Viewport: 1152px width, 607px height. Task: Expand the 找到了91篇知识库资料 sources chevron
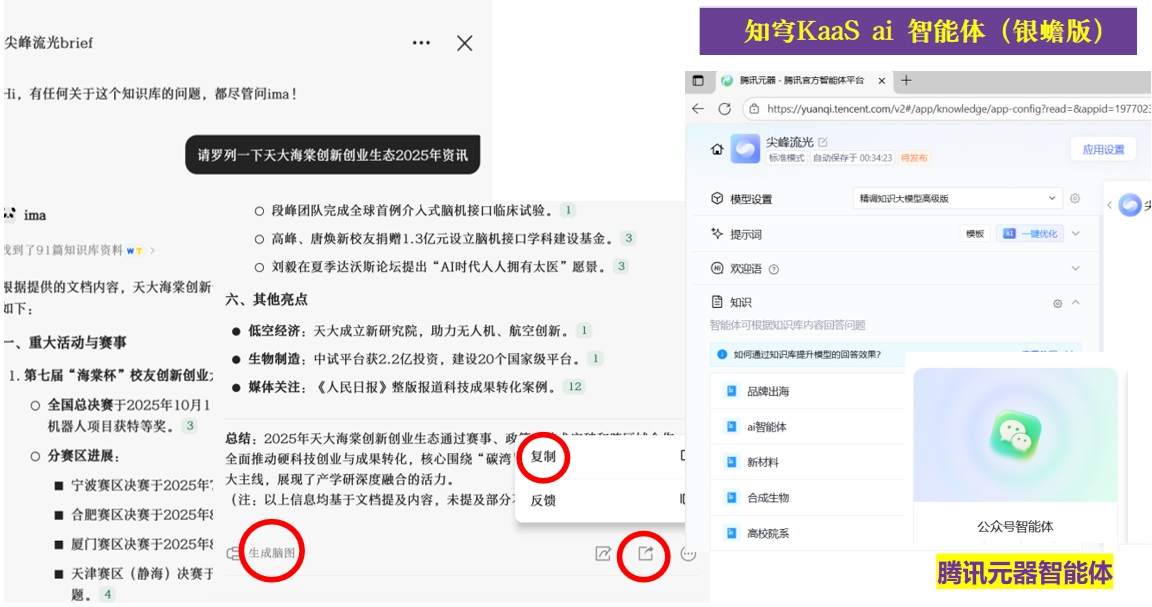pyautogui.click(x=152, y=251)
